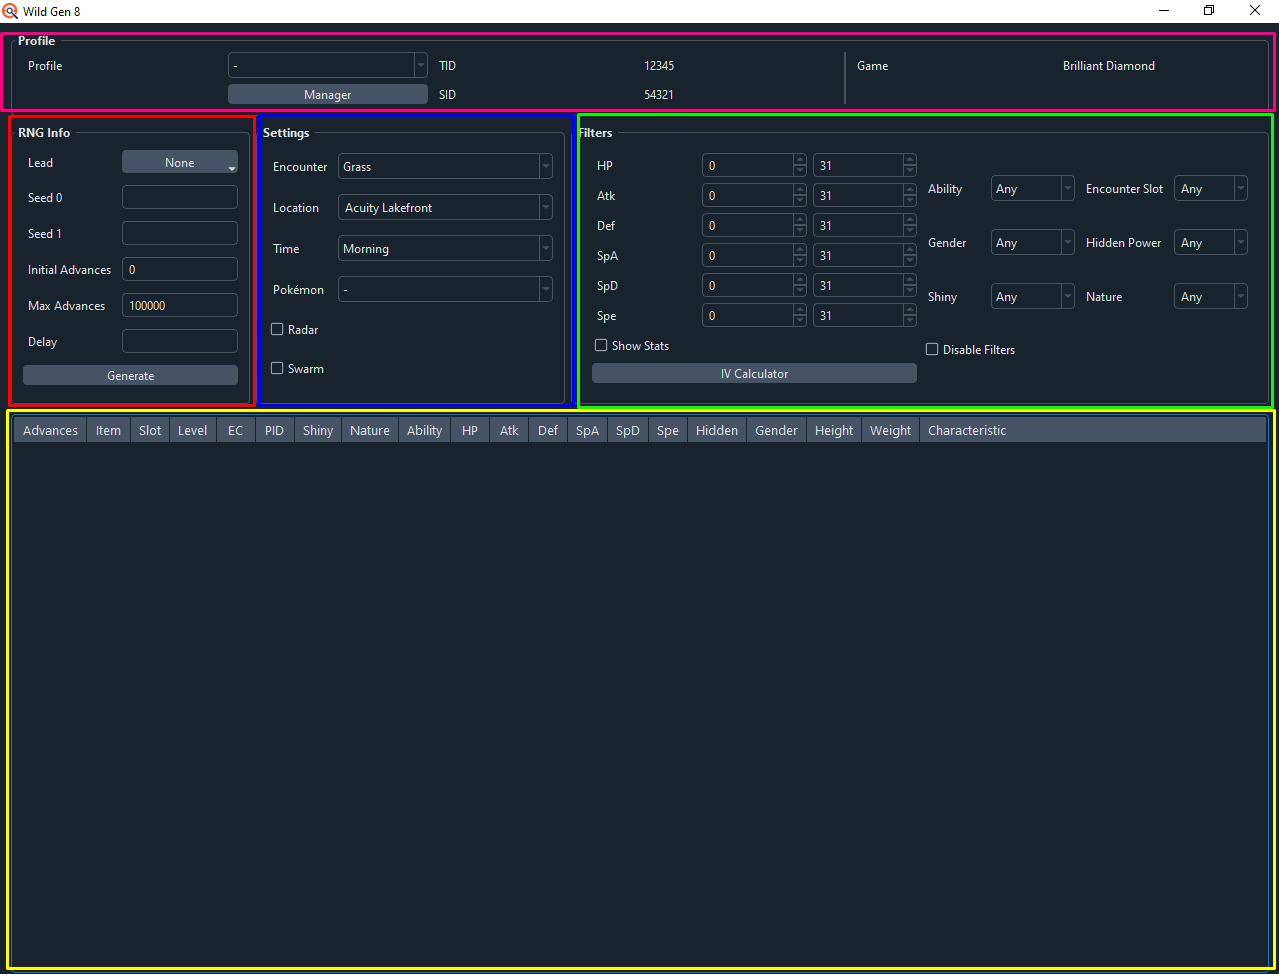Open the Lead selection button showing None
The image size is (1279, 974).
(x=180, y=162)
